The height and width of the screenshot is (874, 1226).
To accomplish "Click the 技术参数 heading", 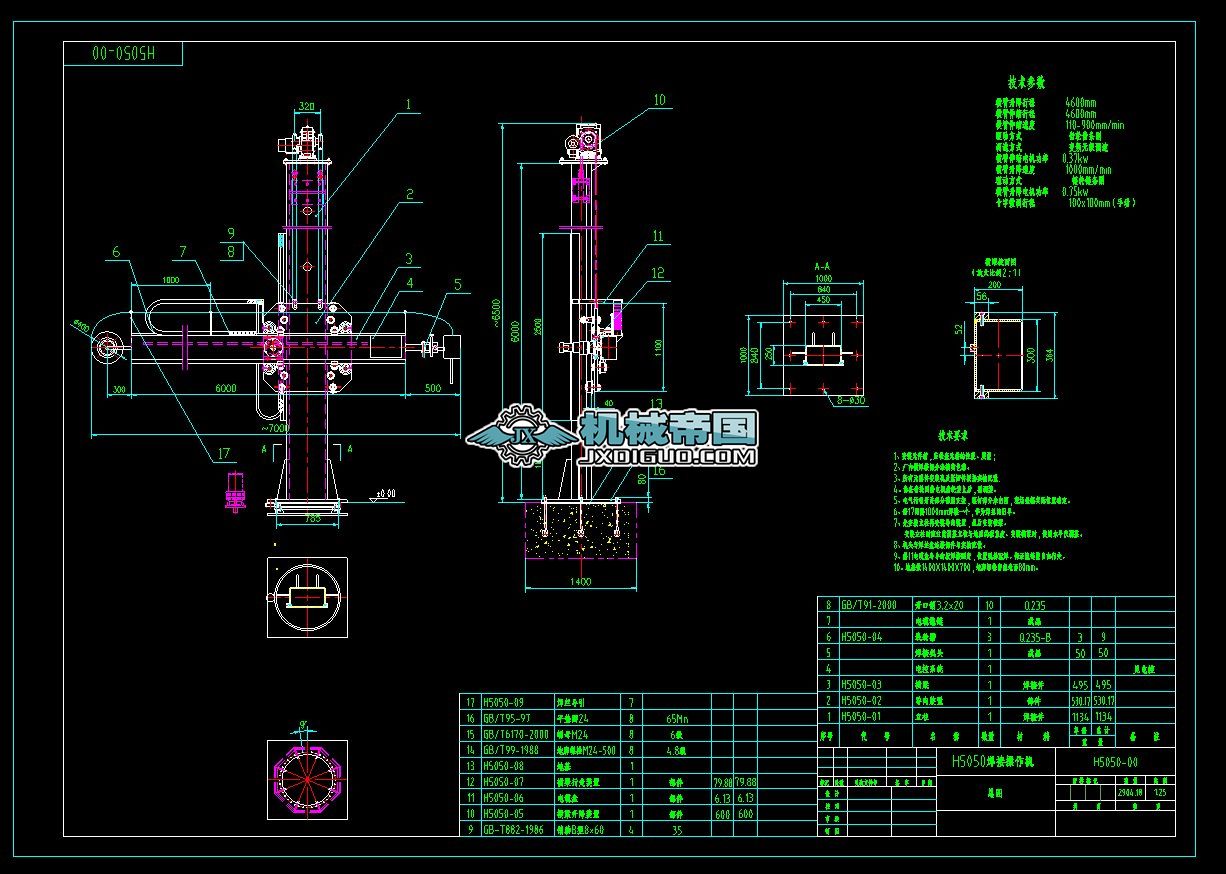I will [x=1025, y=82].
